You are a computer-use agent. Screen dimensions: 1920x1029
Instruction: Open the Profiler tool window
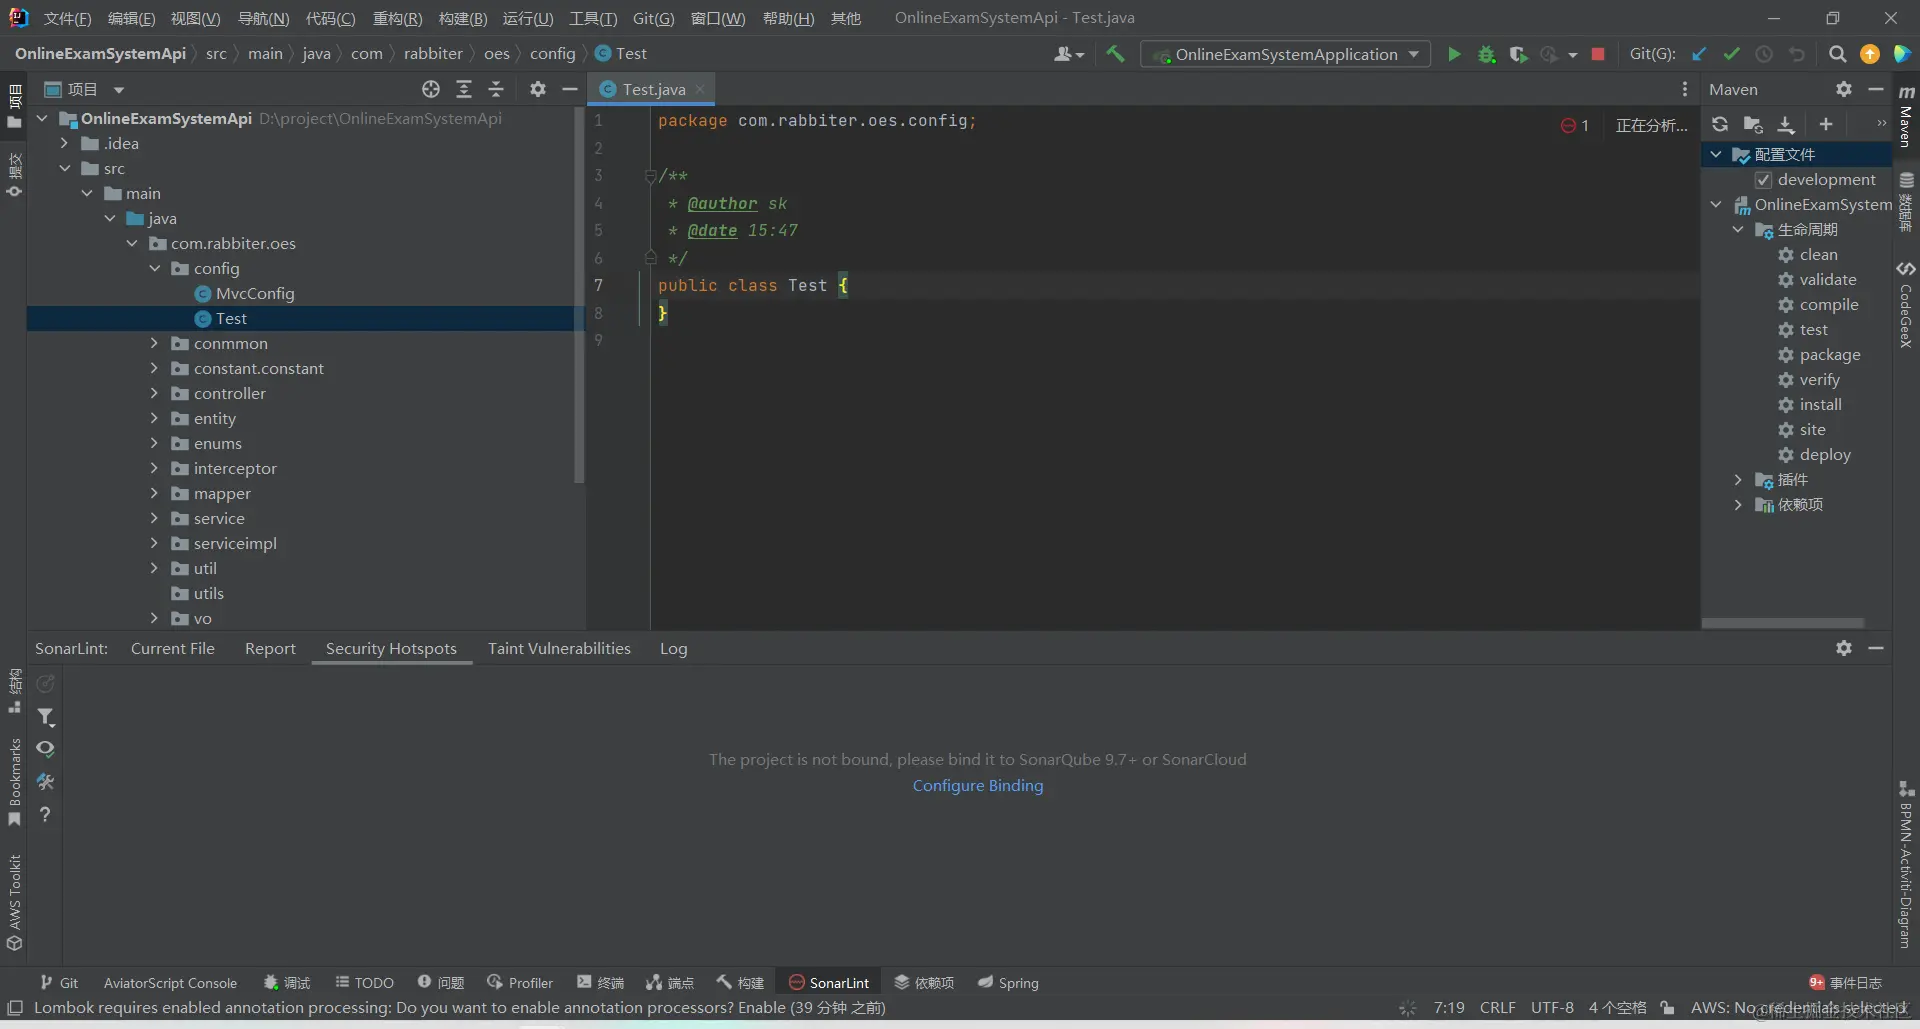point(519,983)
